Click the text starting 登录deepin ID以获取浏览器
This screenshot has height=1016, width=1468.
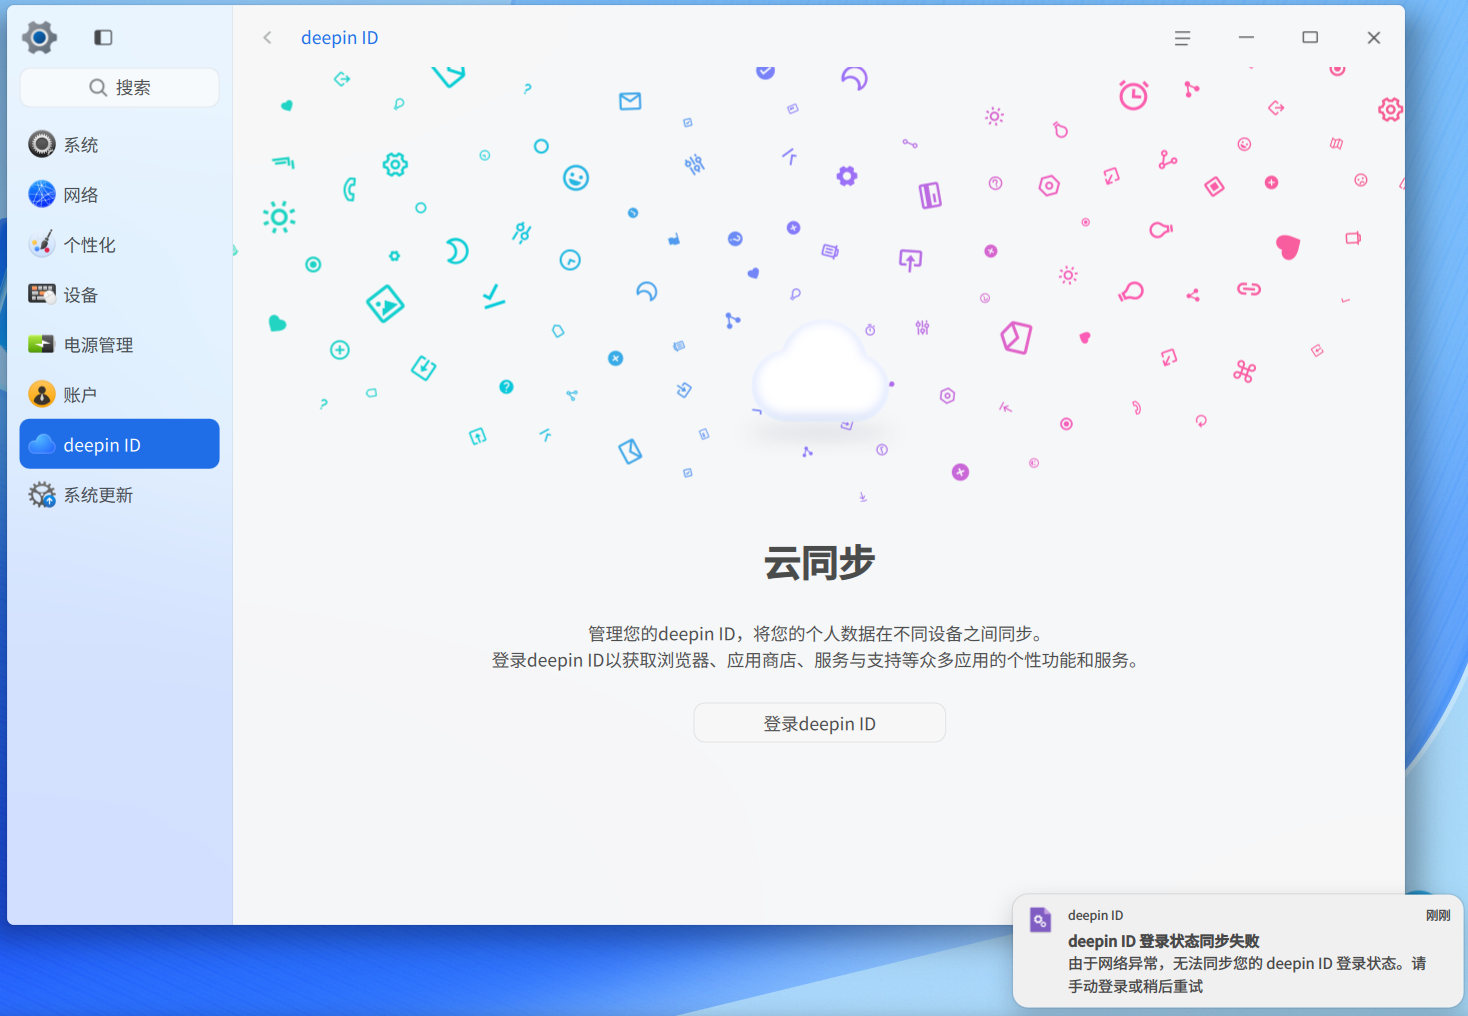[x=819, y=660]
